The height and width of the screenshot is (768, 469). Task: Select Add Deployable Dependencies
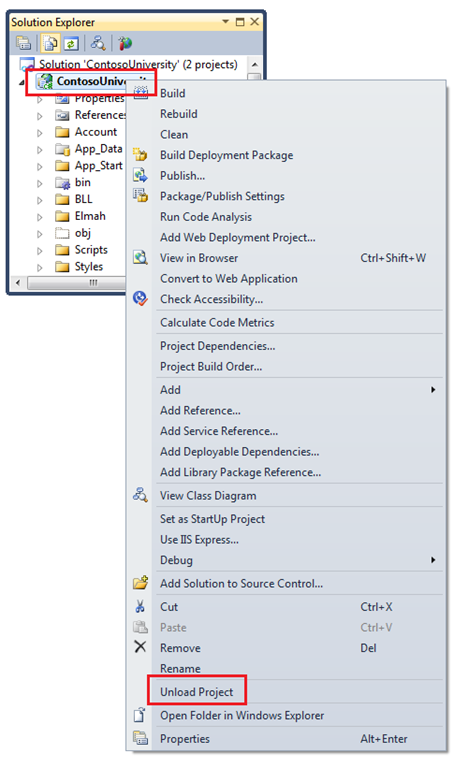pos(239,452)
